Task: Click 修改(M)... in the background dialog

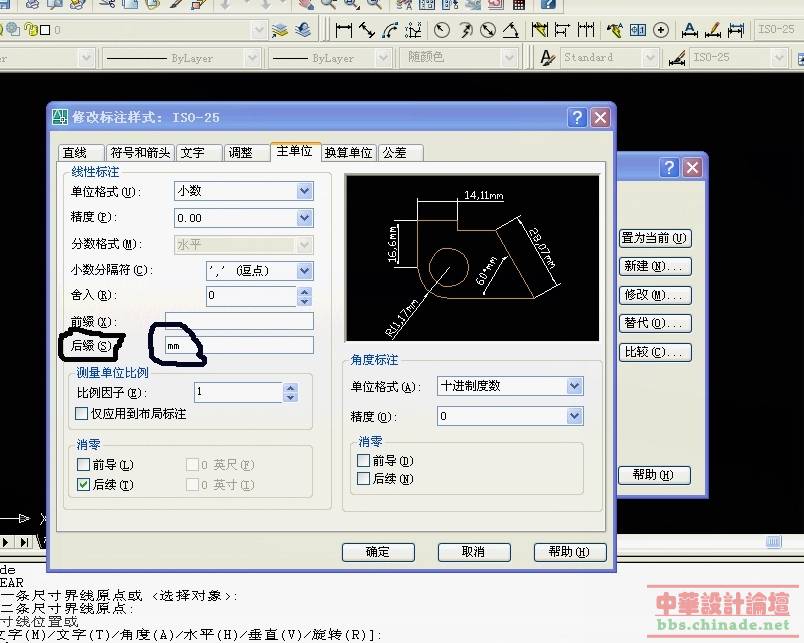Action: (x=655, y=295)
